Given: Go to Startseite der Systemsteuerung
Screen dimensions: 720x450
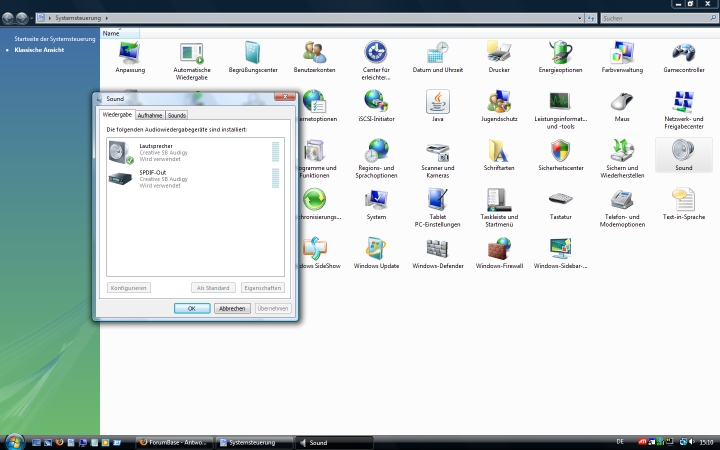Looking at the screenshot, I should pyautogui.click(x=55, y=39).
